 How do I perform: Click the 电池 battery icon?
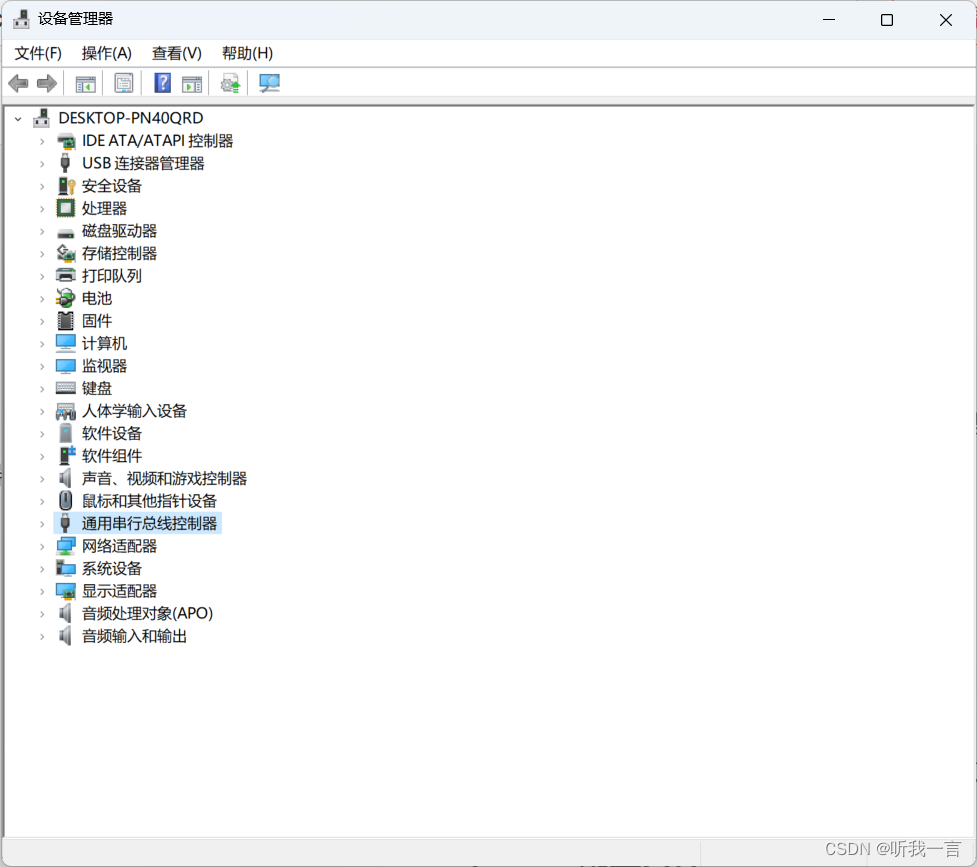(x=65, y=298)
